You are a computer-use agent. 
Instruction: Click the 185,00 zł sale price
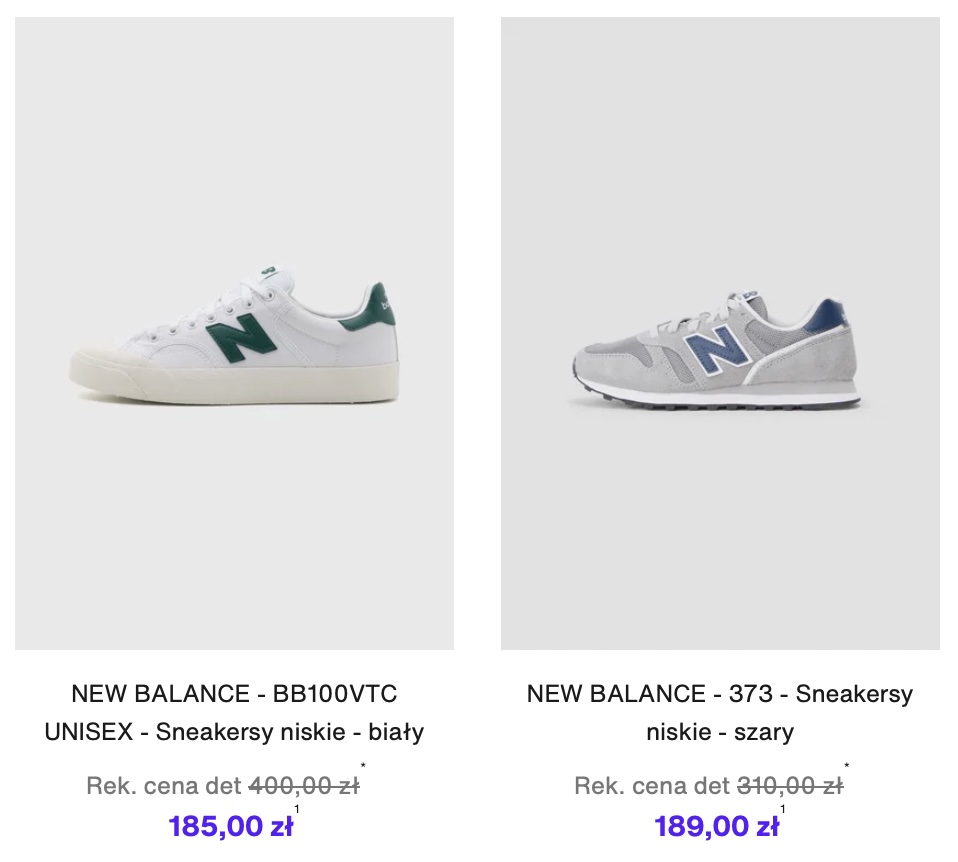coord(231,827)
